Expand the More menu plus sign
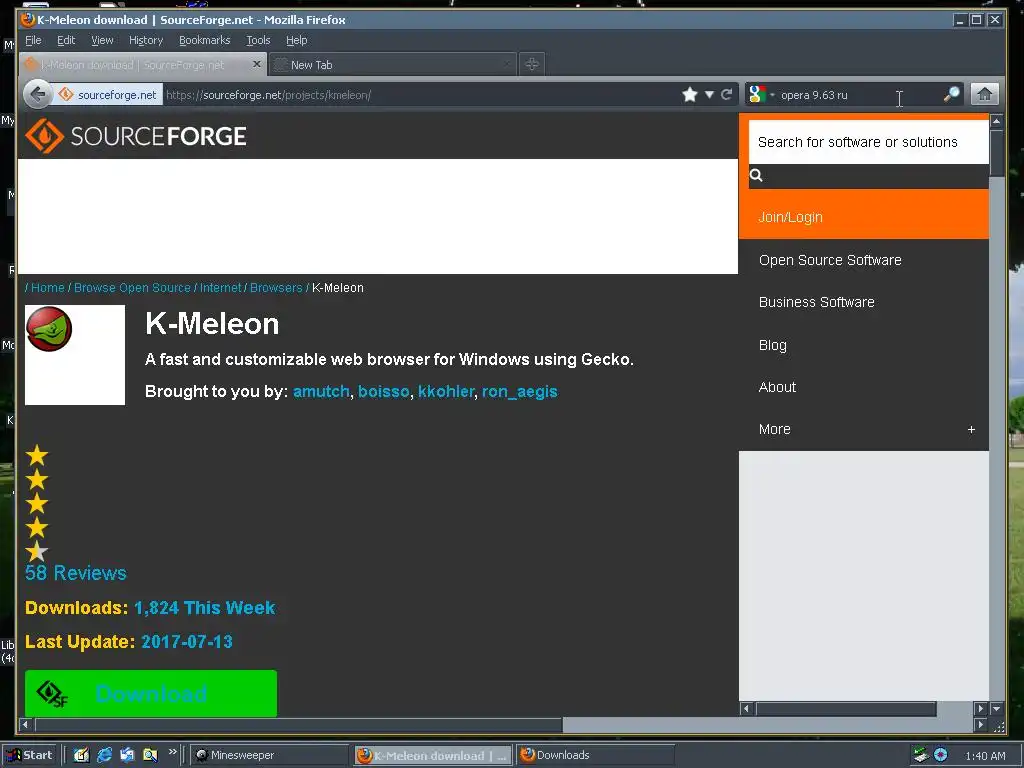The width and height of the screenshot is (1024, 768). (971, 429)
